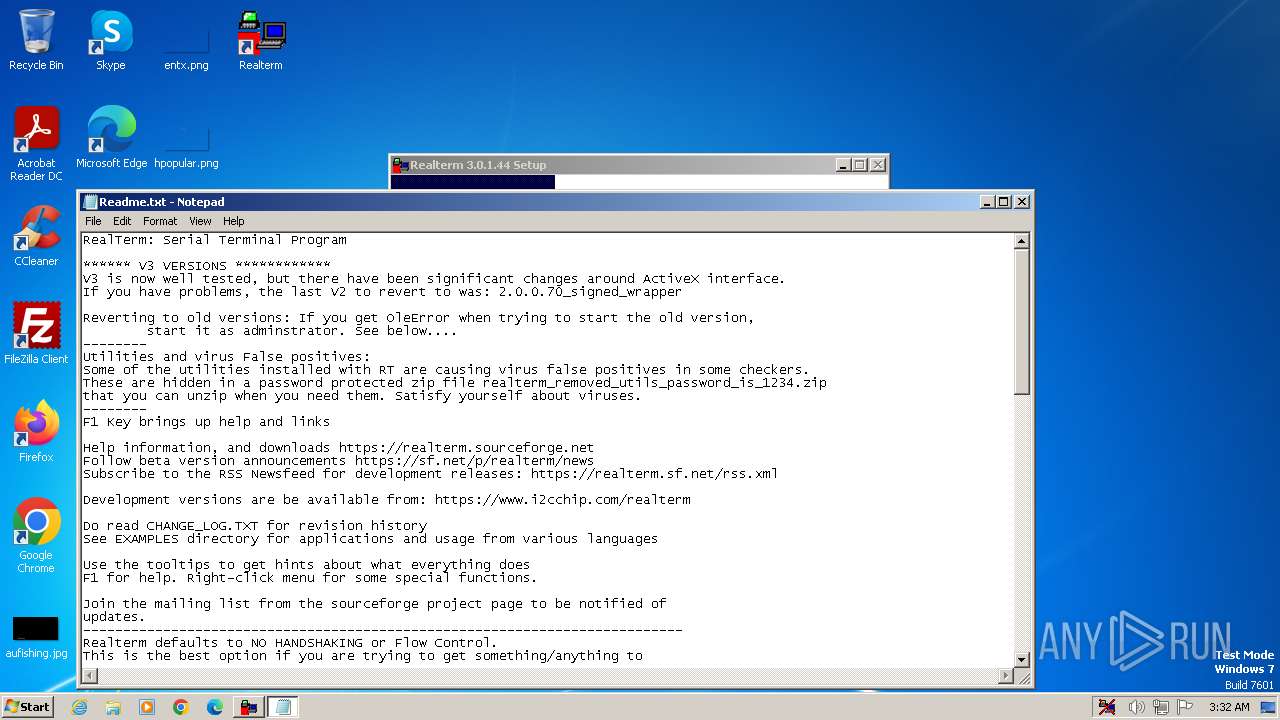Open the Realterm desktop shortcut

point(261,41)
